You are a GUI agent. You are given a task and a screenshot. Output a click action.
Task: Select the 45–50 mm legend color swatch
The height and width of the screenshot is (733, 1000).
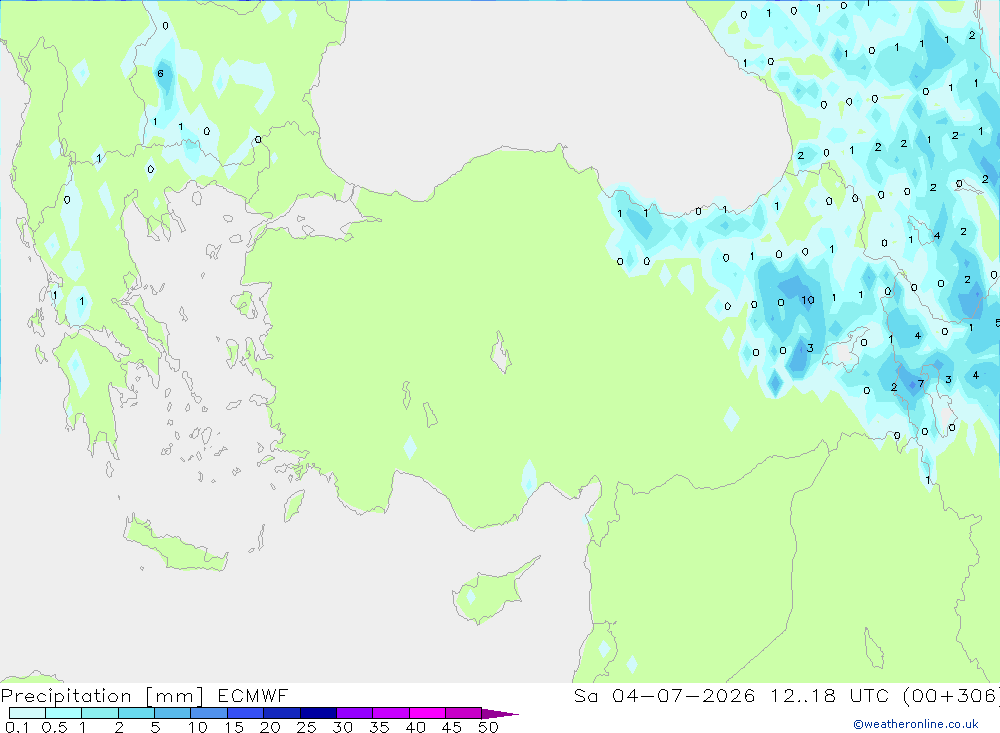coord(463,713)
